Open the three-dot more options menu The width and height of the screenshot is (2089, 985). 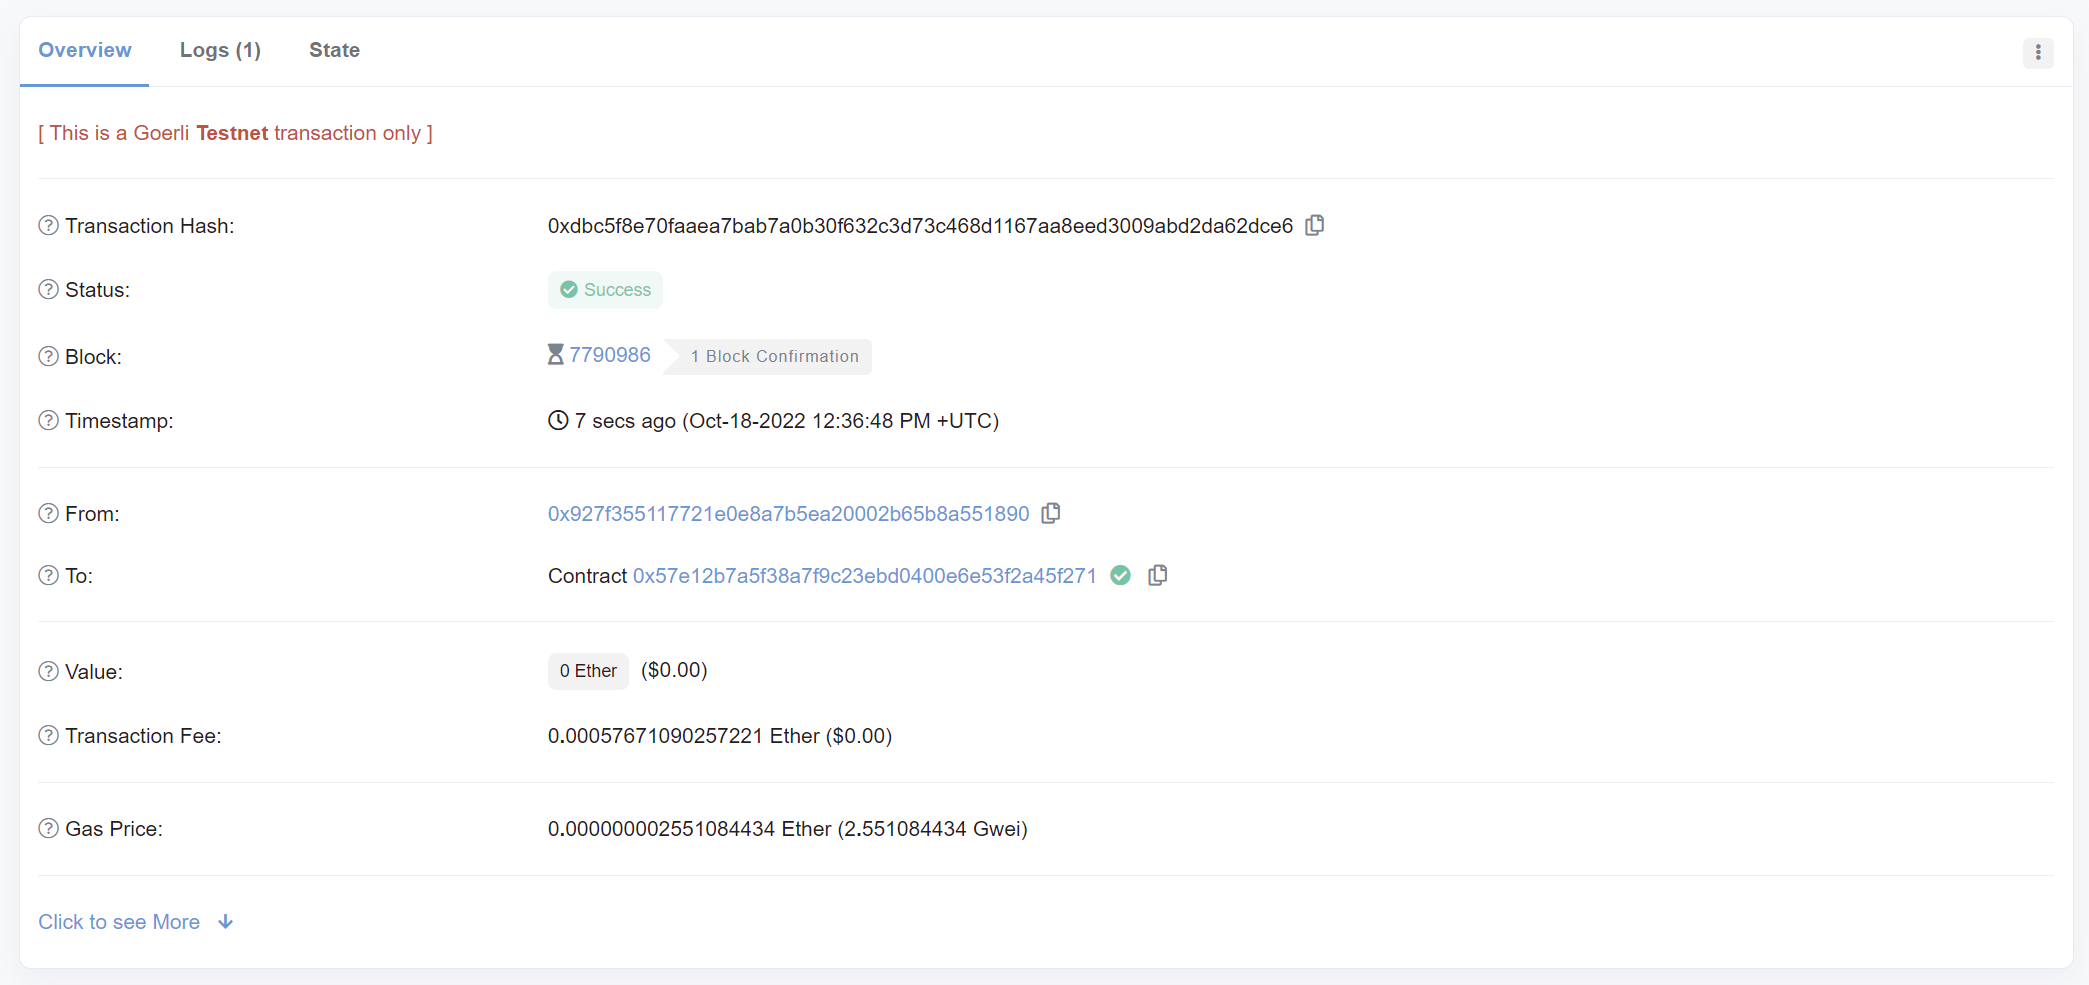tap(2038, 53)
